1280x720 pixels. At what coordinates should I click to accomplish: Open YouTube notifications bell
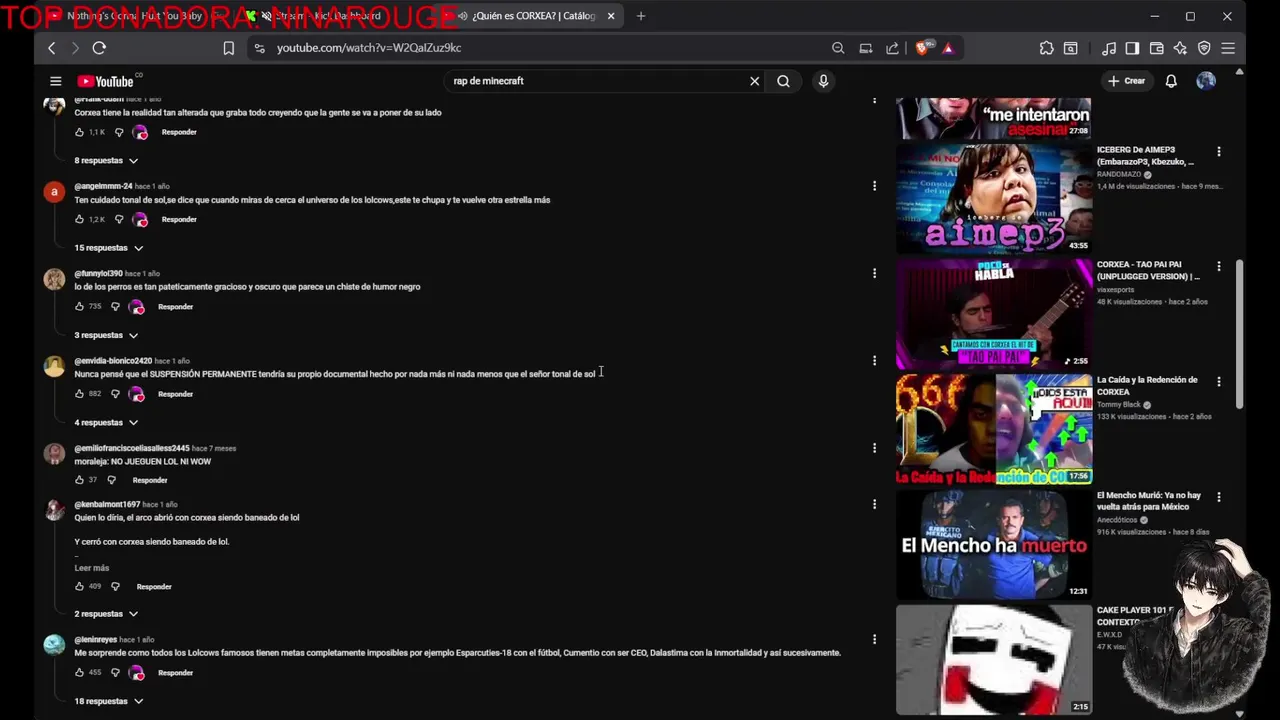(1171, 81)
